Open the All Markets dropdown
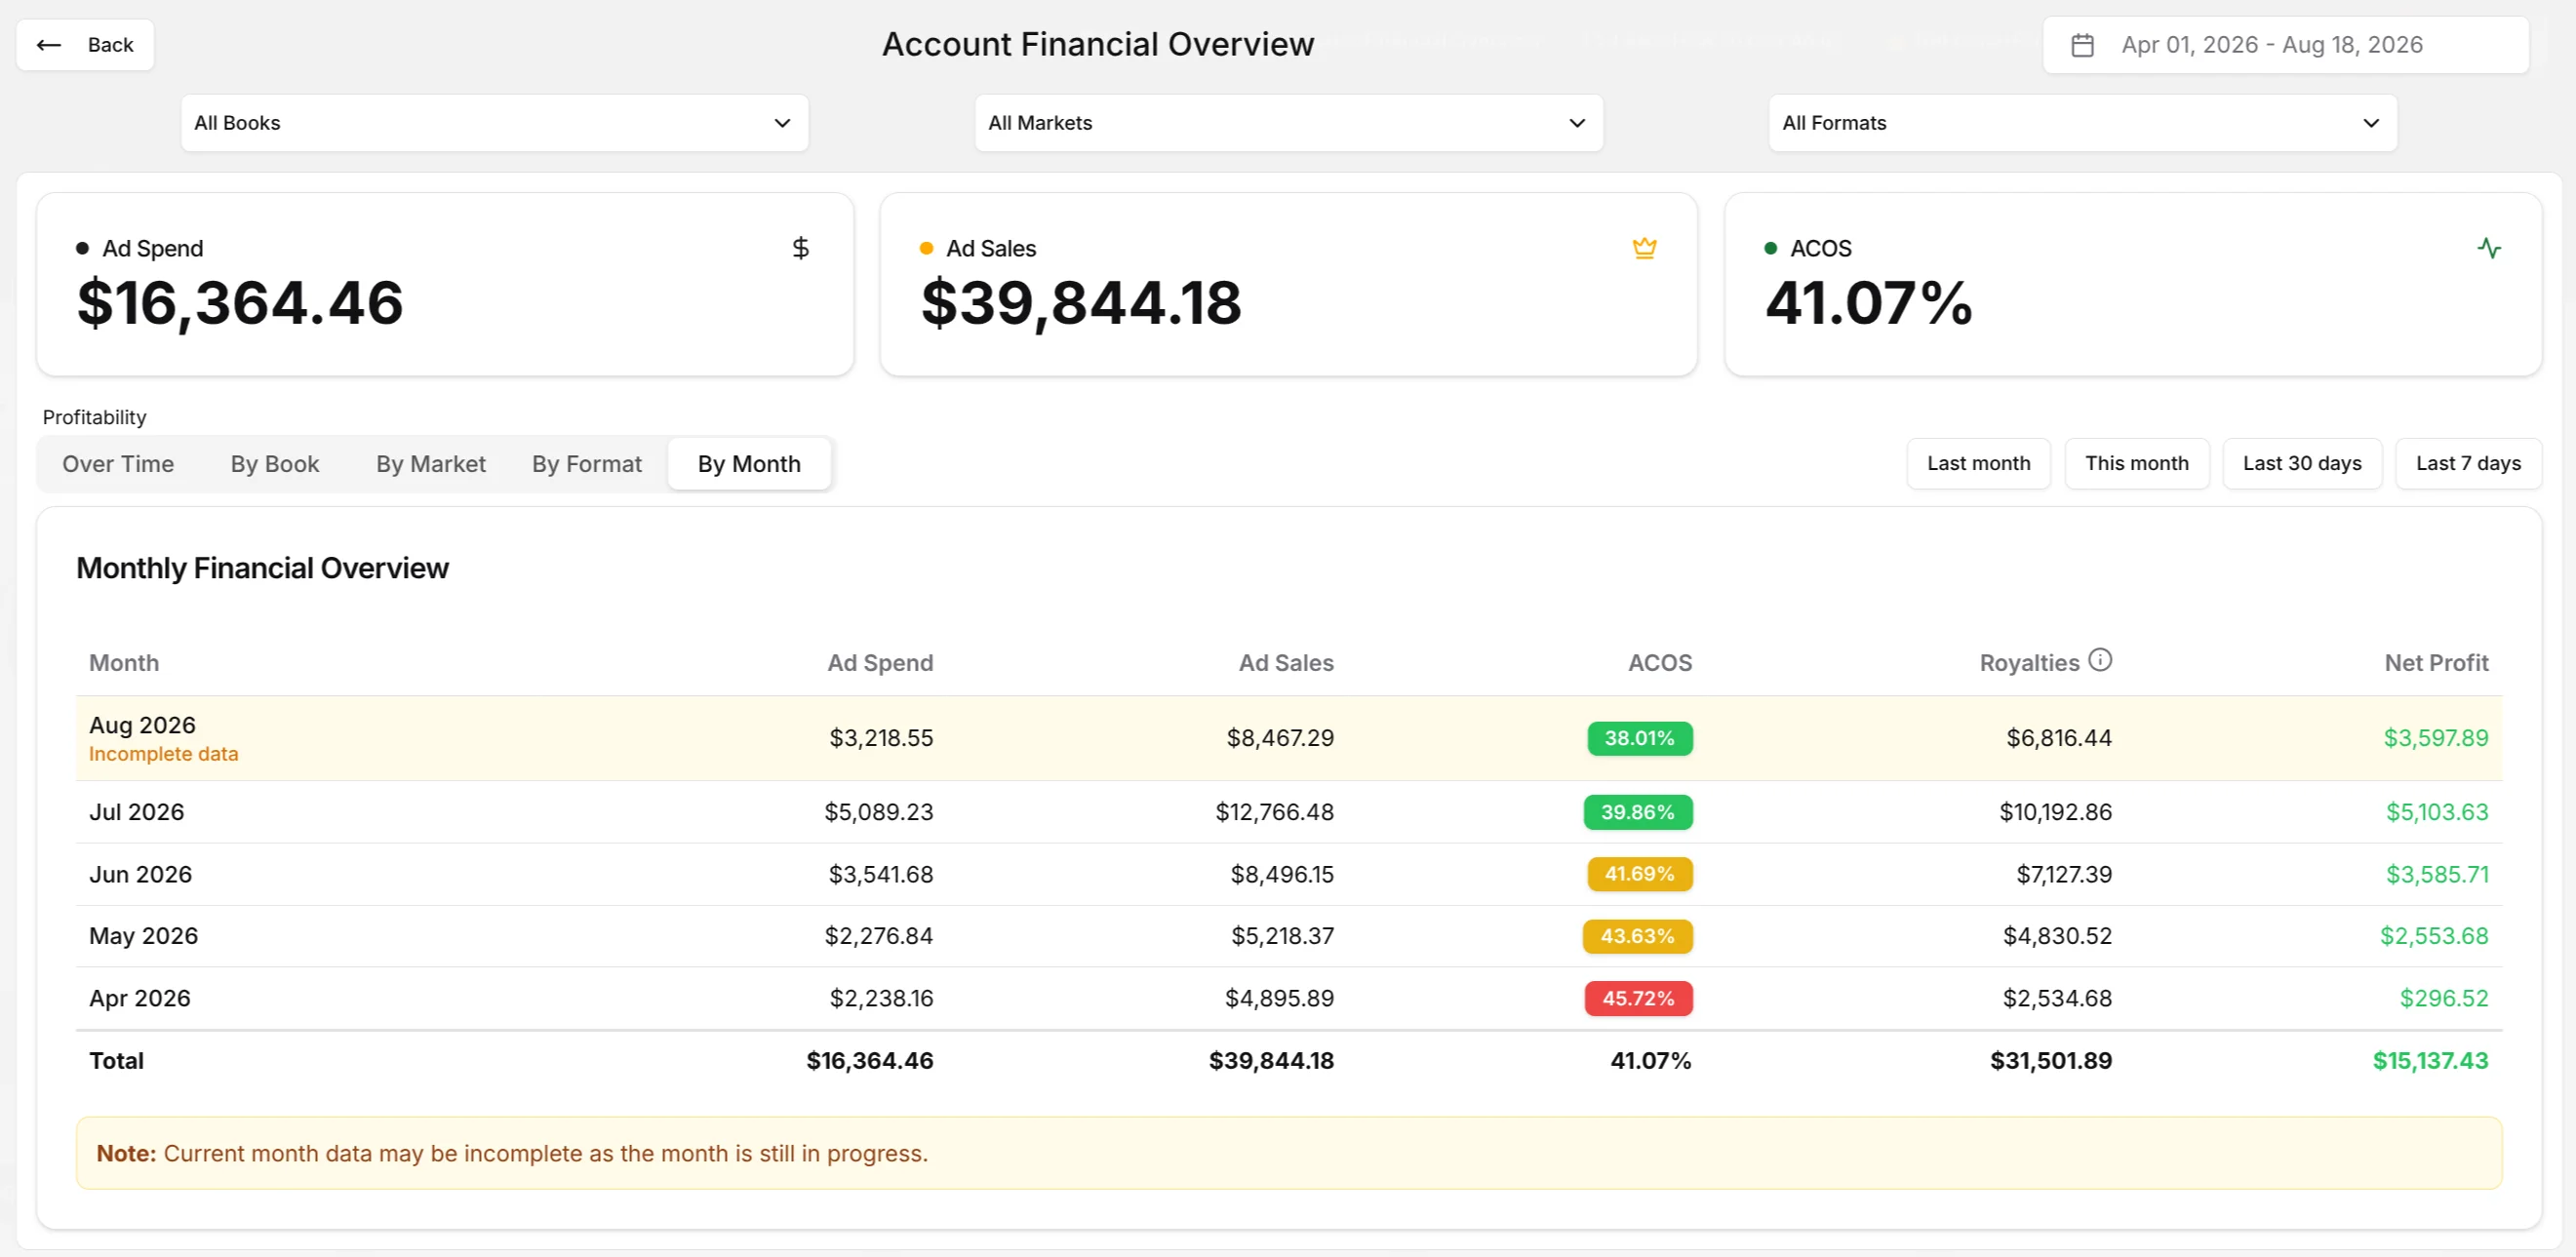2576x1257 pixels. [1288, 123]
